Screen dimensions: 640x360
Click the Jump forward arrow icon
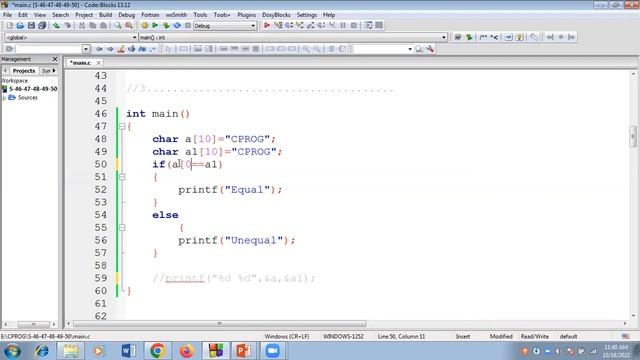[110, 49]
